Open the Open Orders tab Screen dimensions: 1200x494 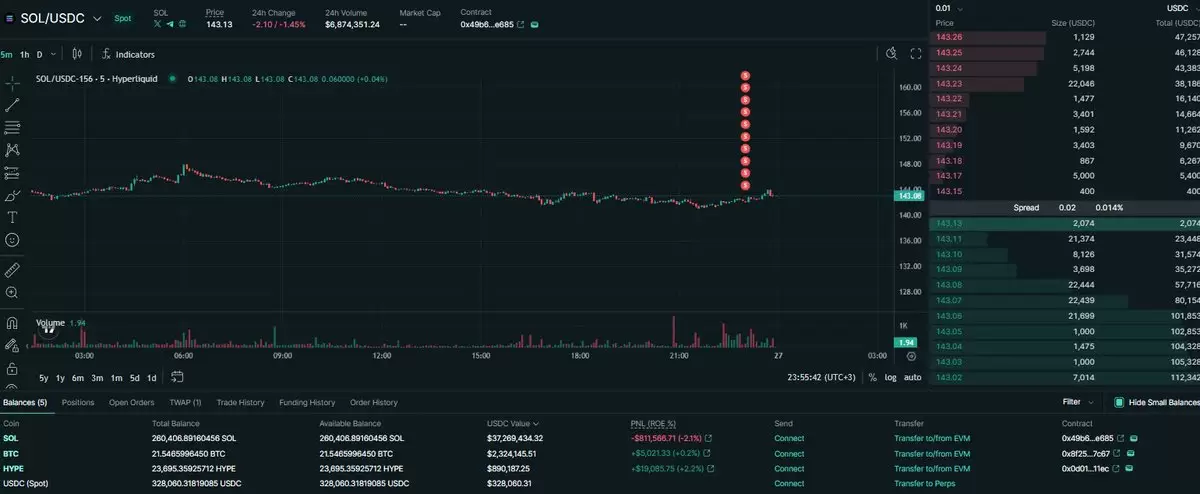pyautogui.click(x=131, y=402)
